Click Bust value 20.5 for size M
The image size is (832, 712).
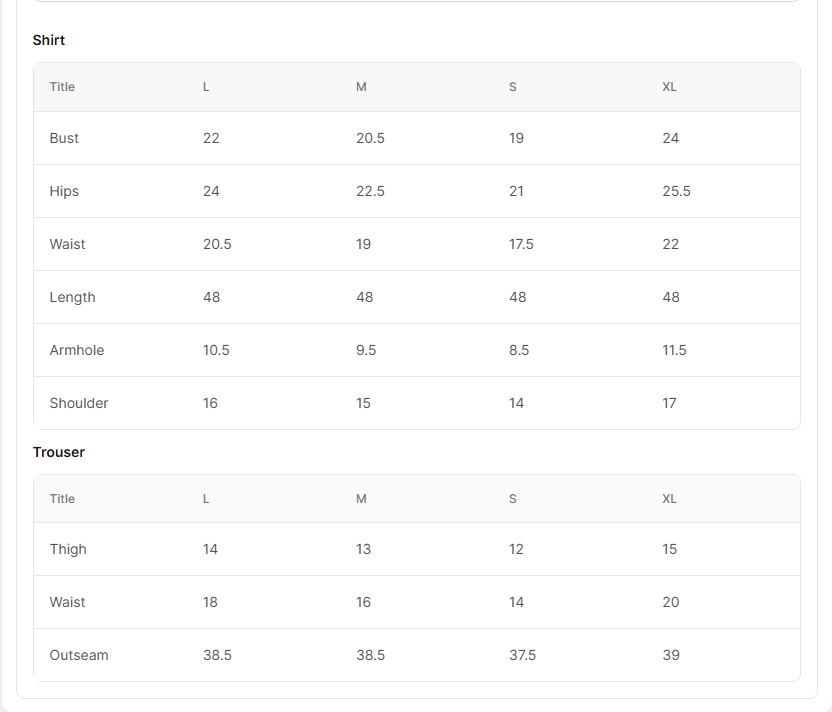[x=370, y=138]
